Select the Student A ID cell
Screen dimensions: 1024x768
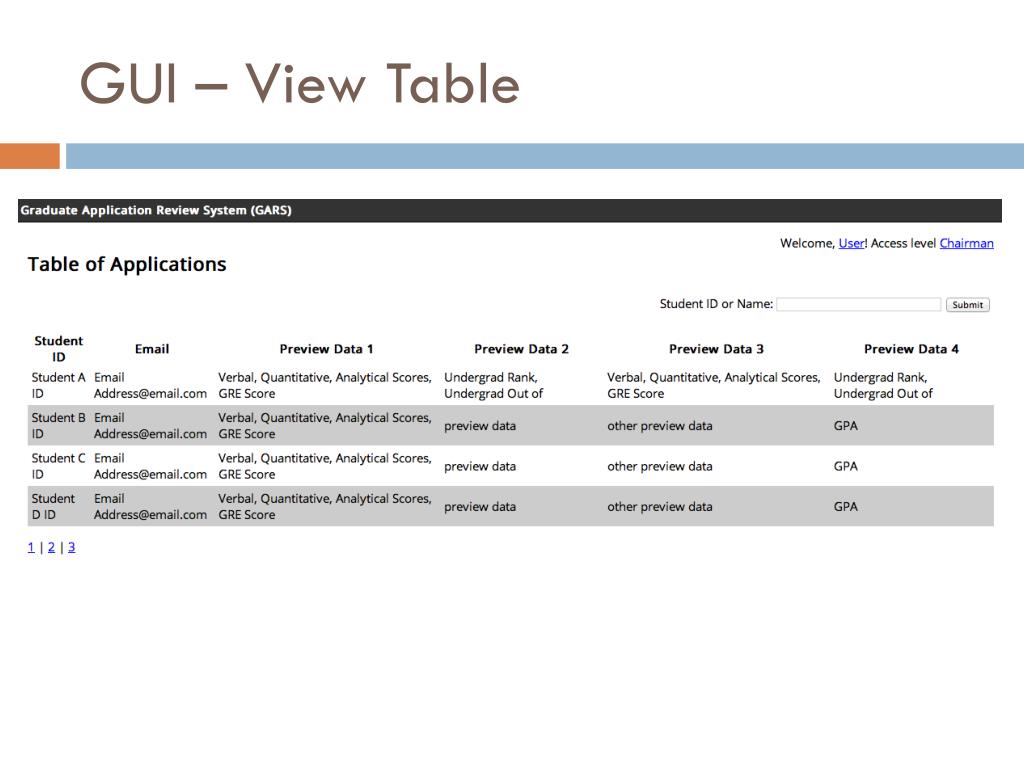click(x=59, y=385)
